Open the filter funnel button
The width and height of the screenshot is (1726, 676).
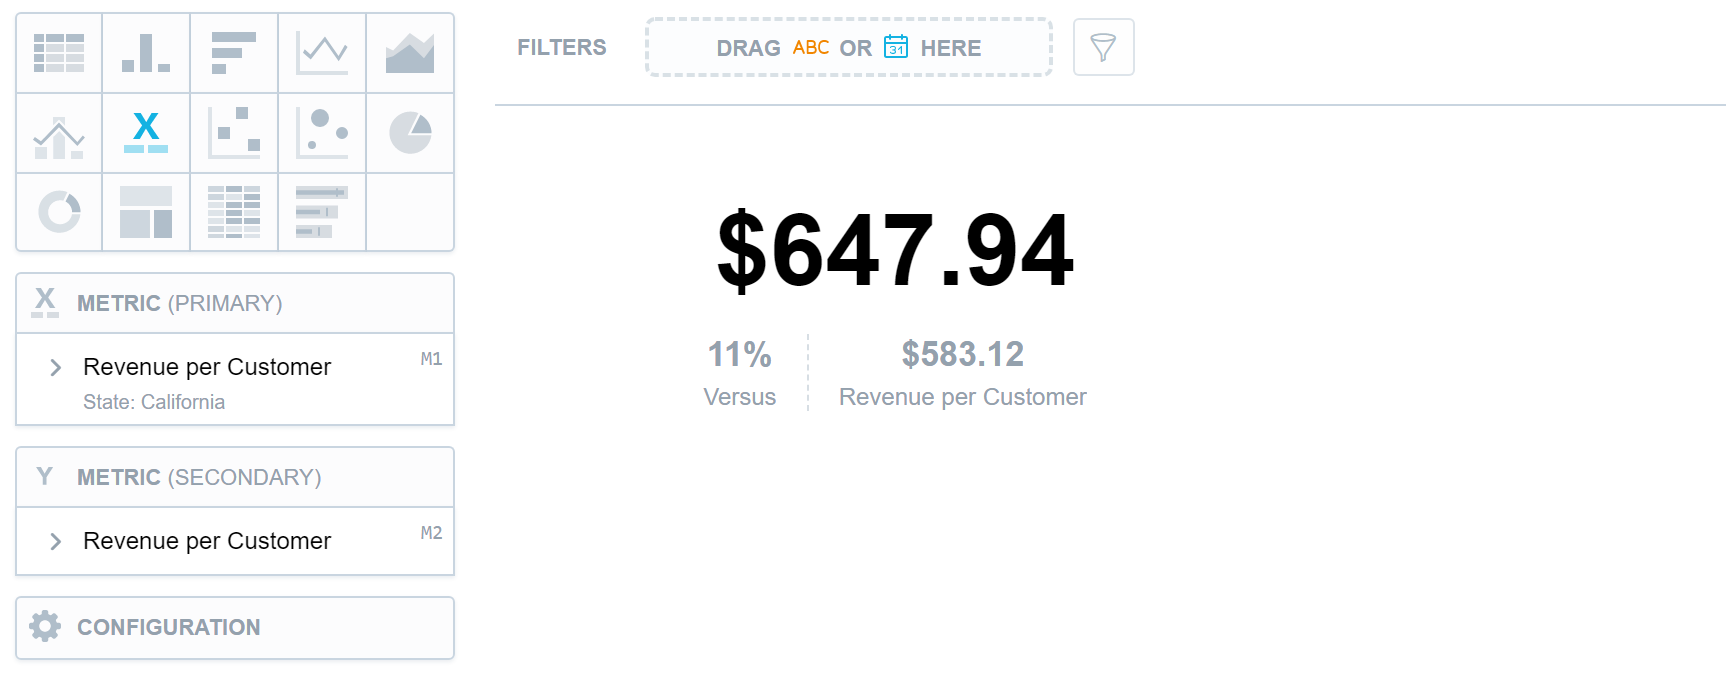tap(1103, 47)
